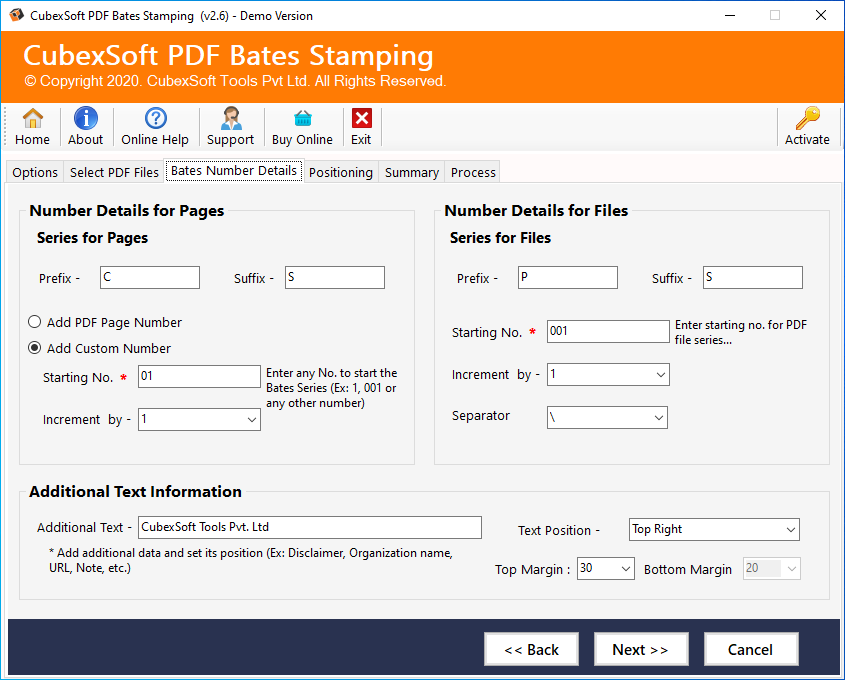Click the pages Prefix text field

150,278
